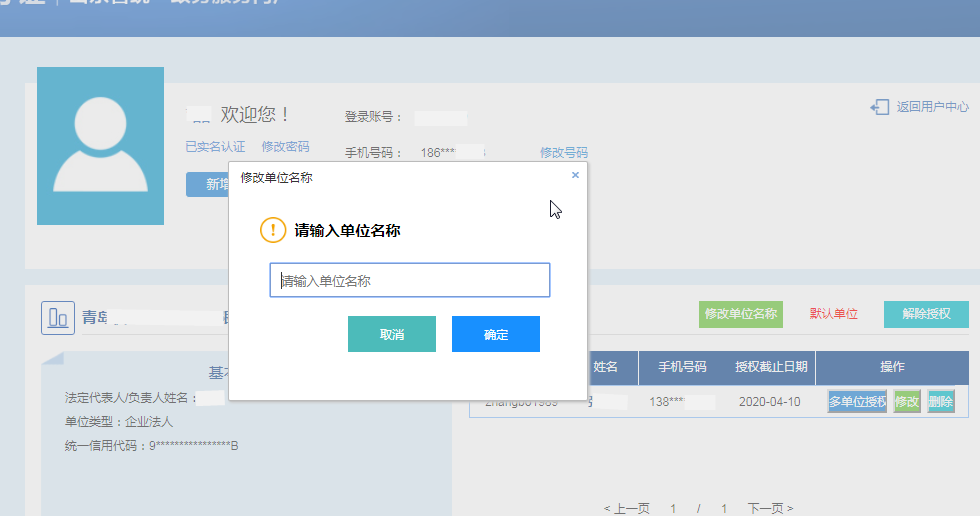Open the 修改密码 link
This screenshot has height=516, width=980.
pos(285,147)
